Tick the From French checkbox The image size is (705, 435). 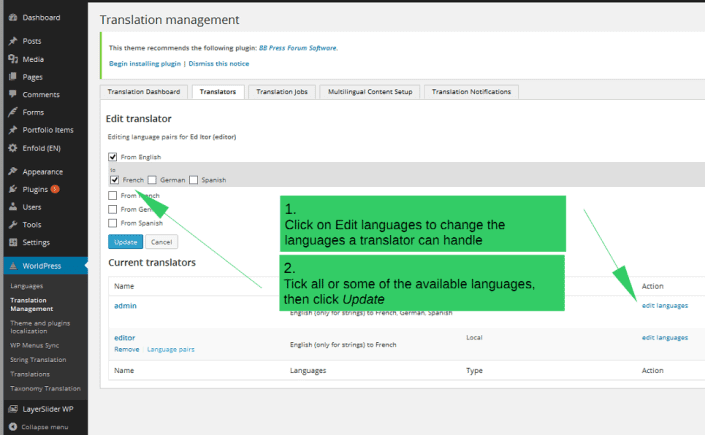(x=112, y=195)
